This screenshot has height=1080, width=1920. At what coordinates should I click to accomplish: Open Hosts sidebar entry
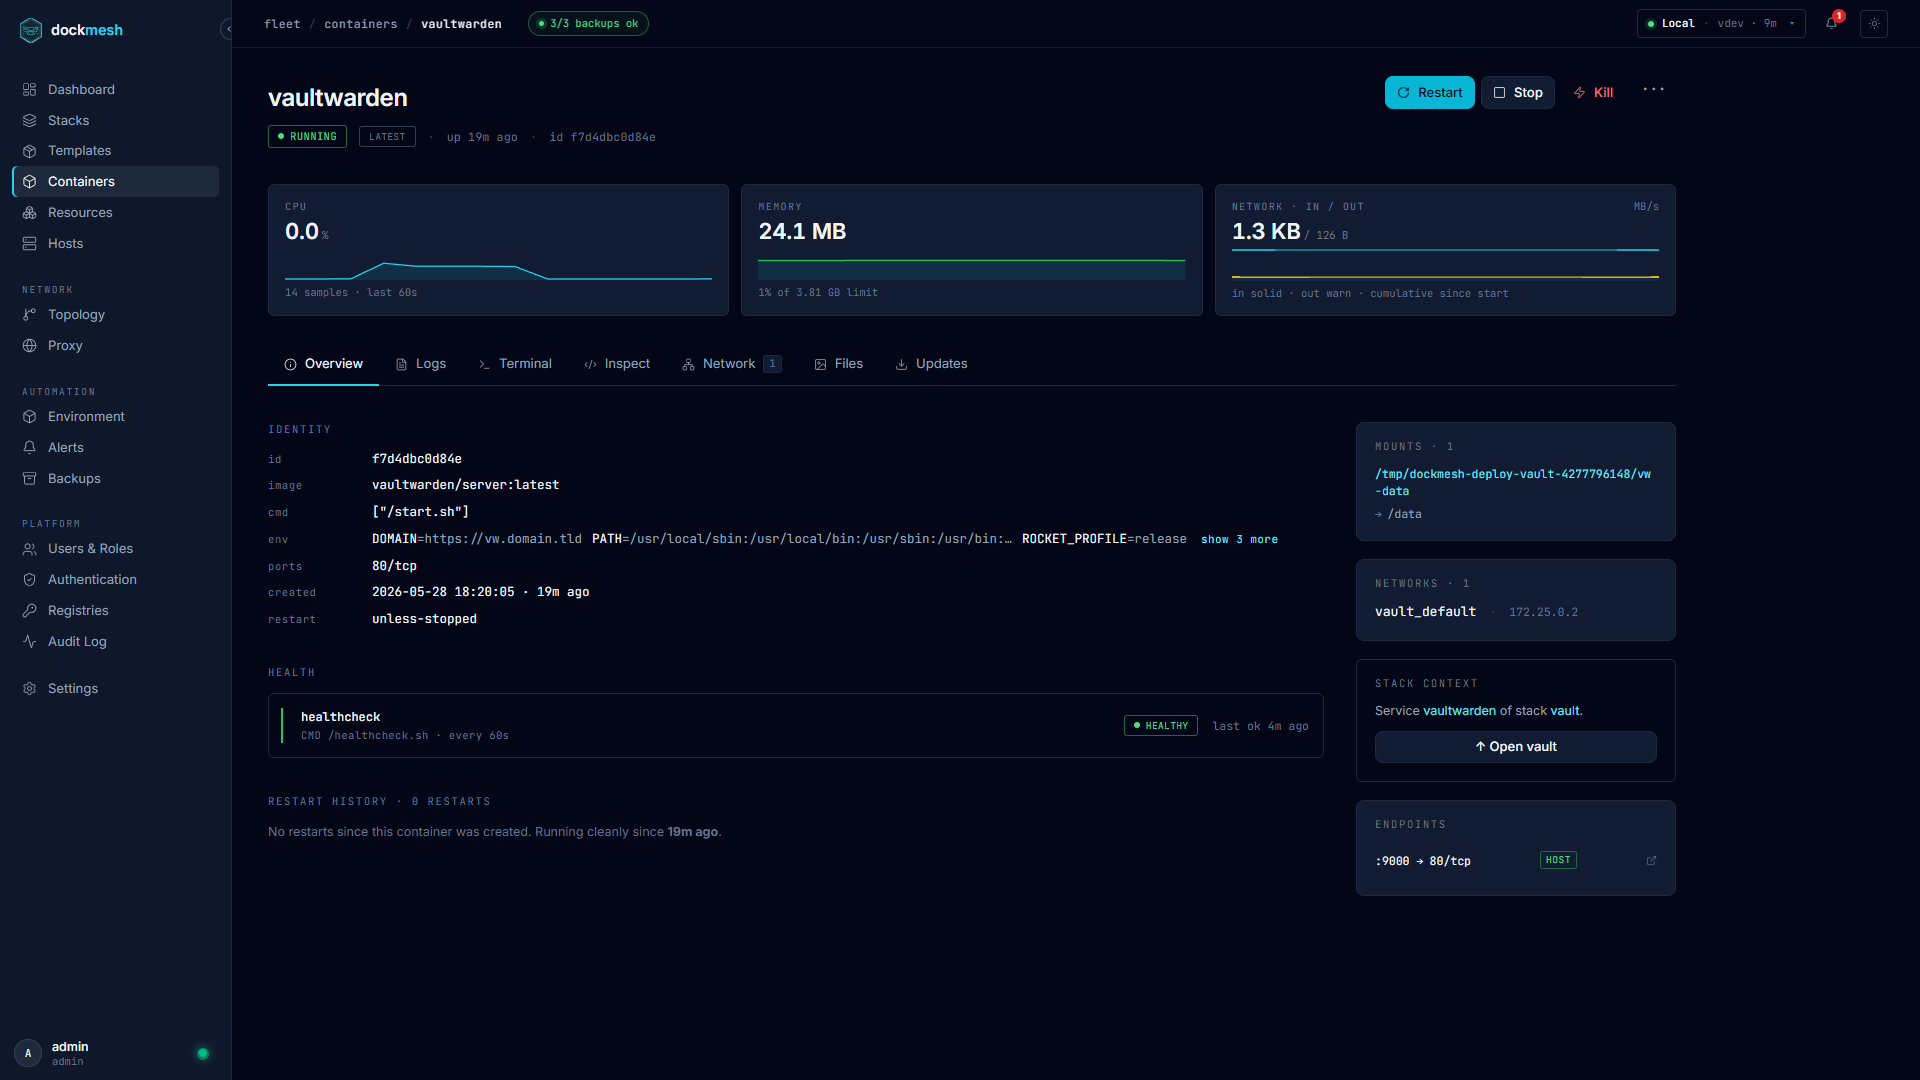[x=115, y=244]
